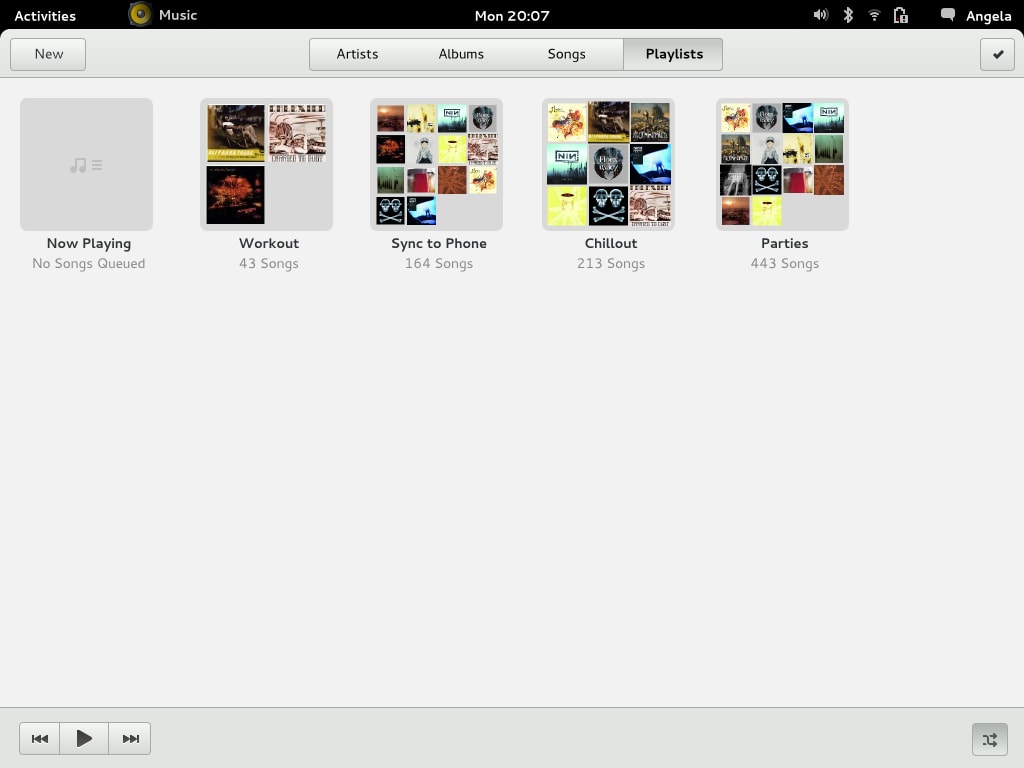Create a playlist with the New button
This screenshot has width=1024, height=768.
coord(48,54)
